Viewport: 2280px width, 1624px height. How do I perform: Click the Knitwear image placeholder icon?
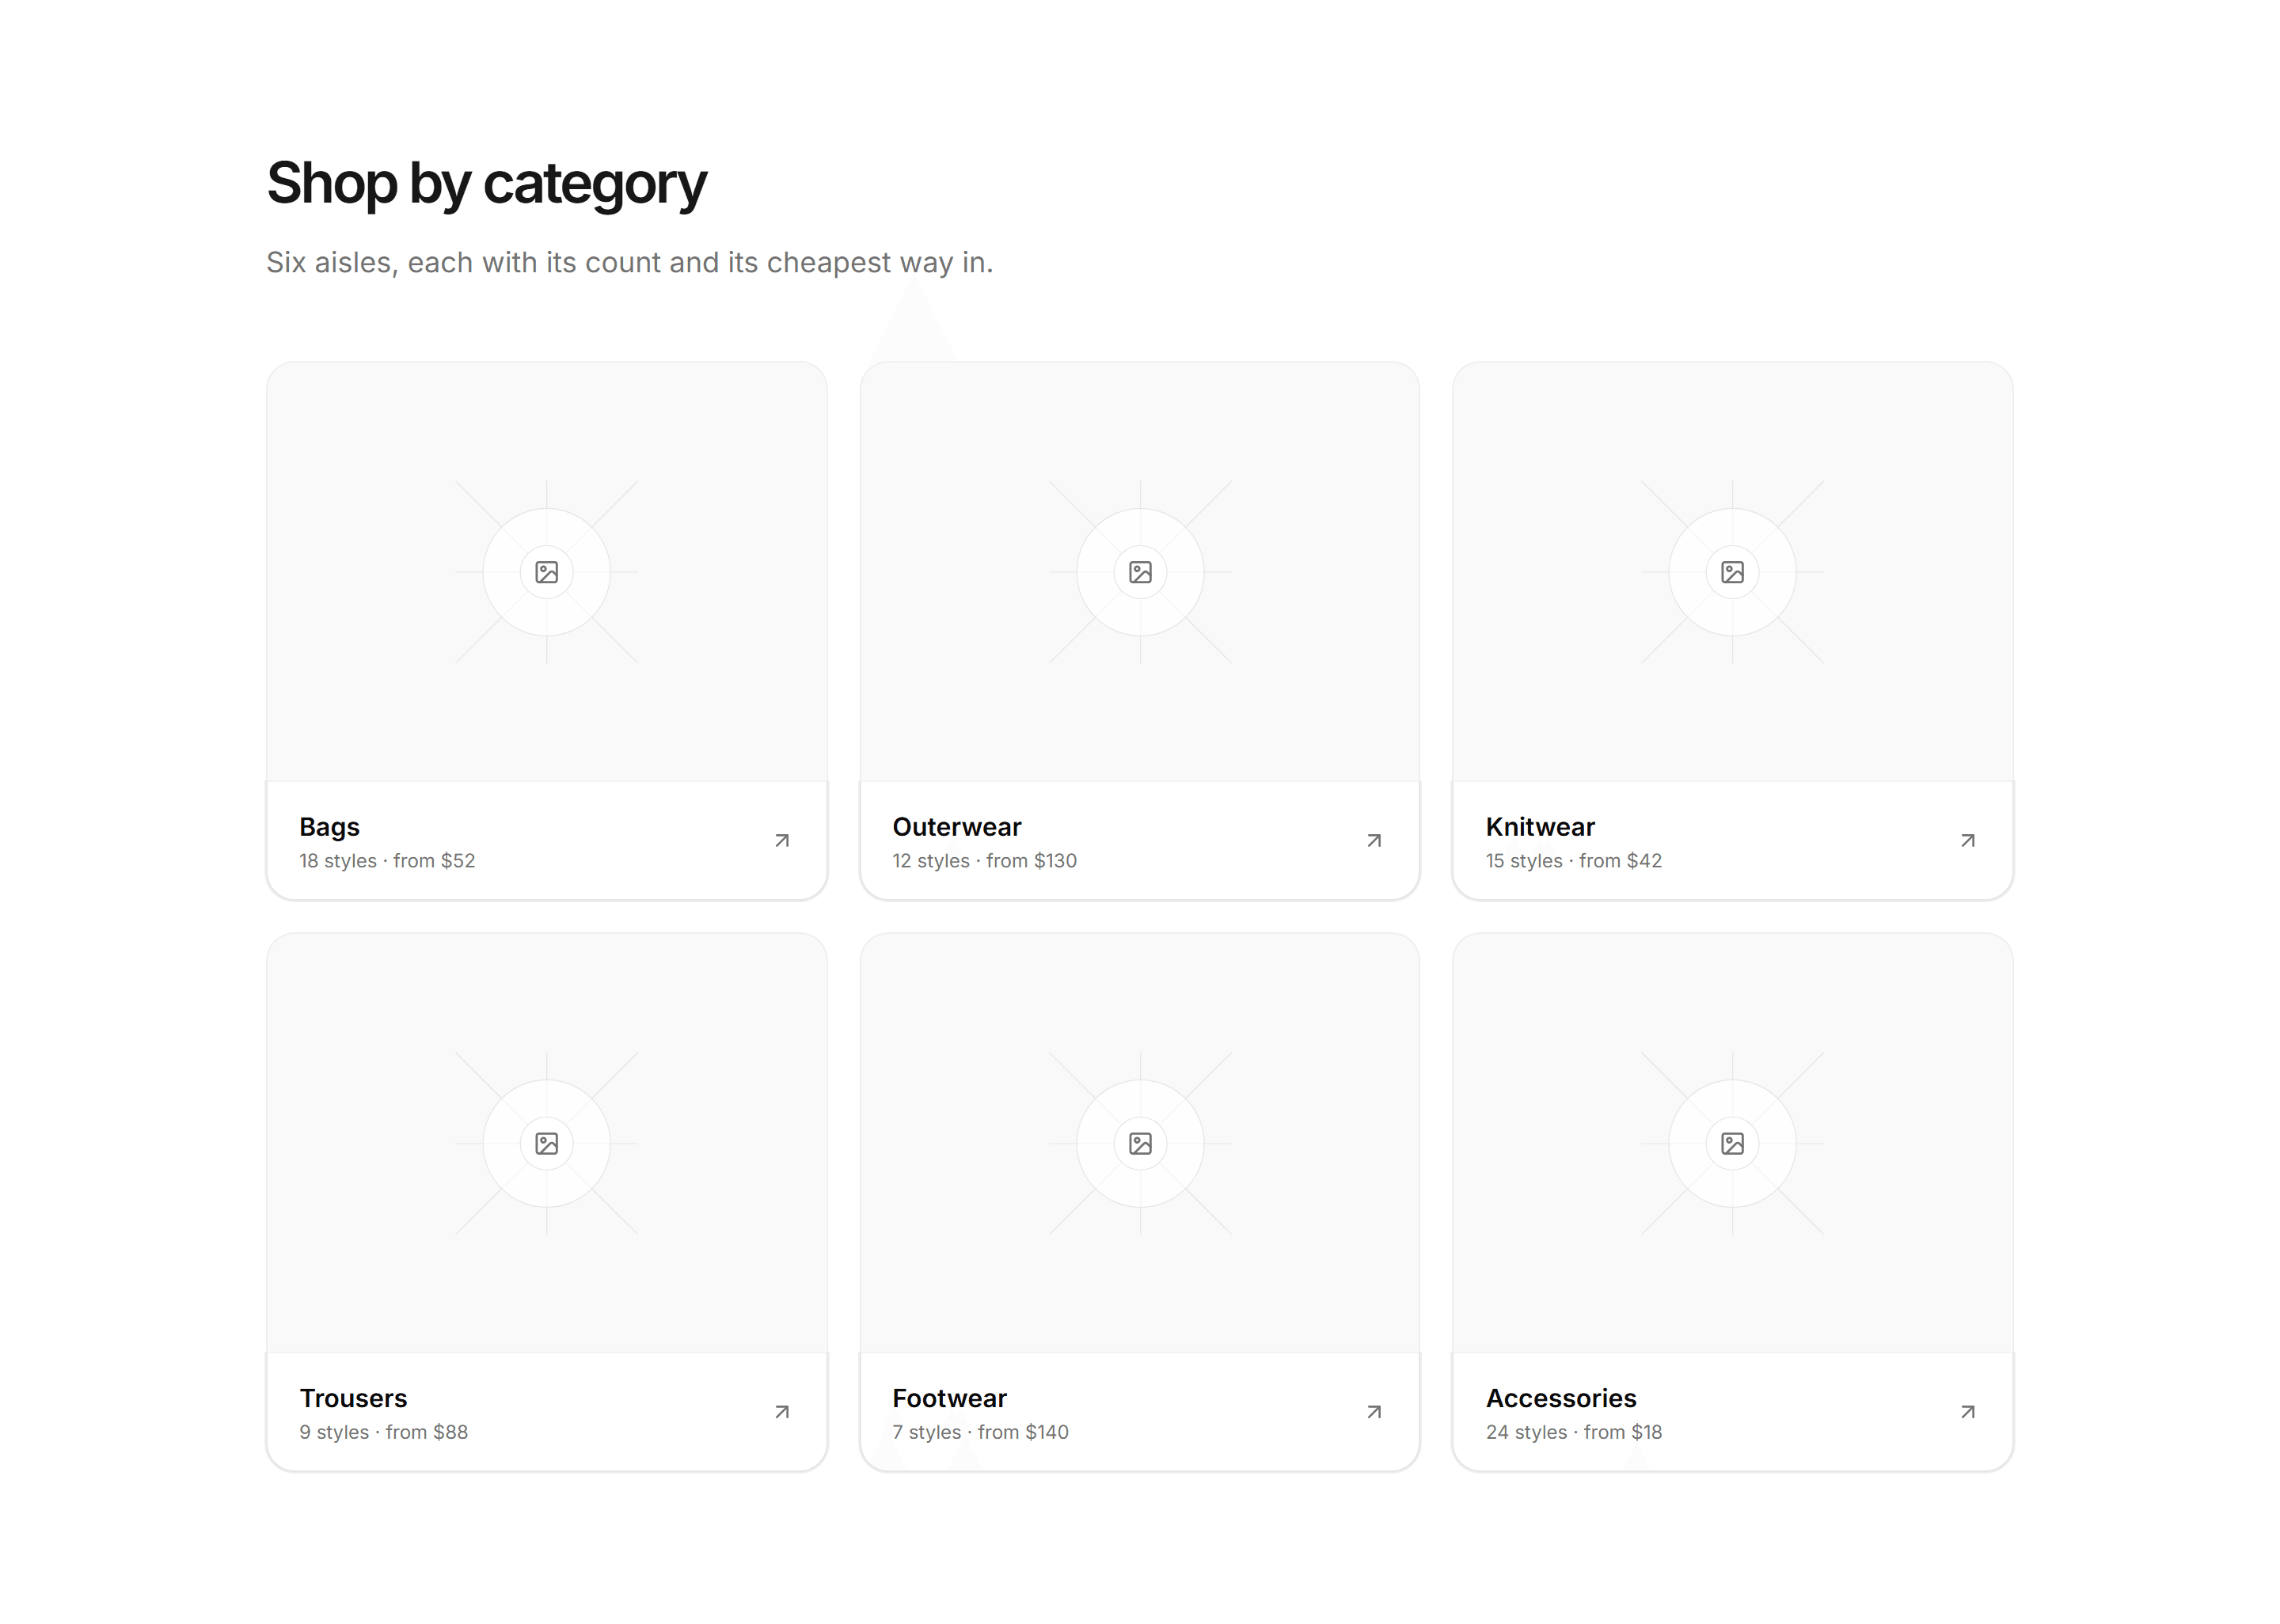(x=1733, y=572)
